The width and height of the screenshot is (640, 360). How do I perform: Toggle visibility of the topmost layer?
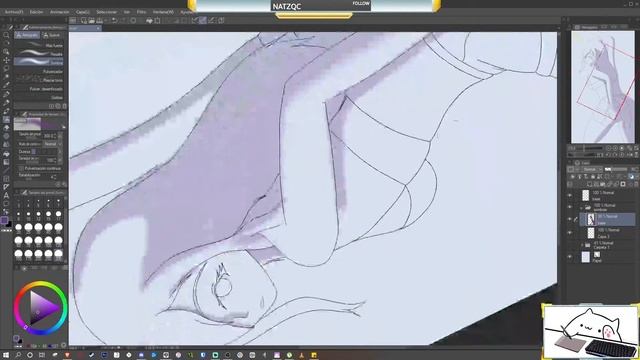tap(570, 196)
